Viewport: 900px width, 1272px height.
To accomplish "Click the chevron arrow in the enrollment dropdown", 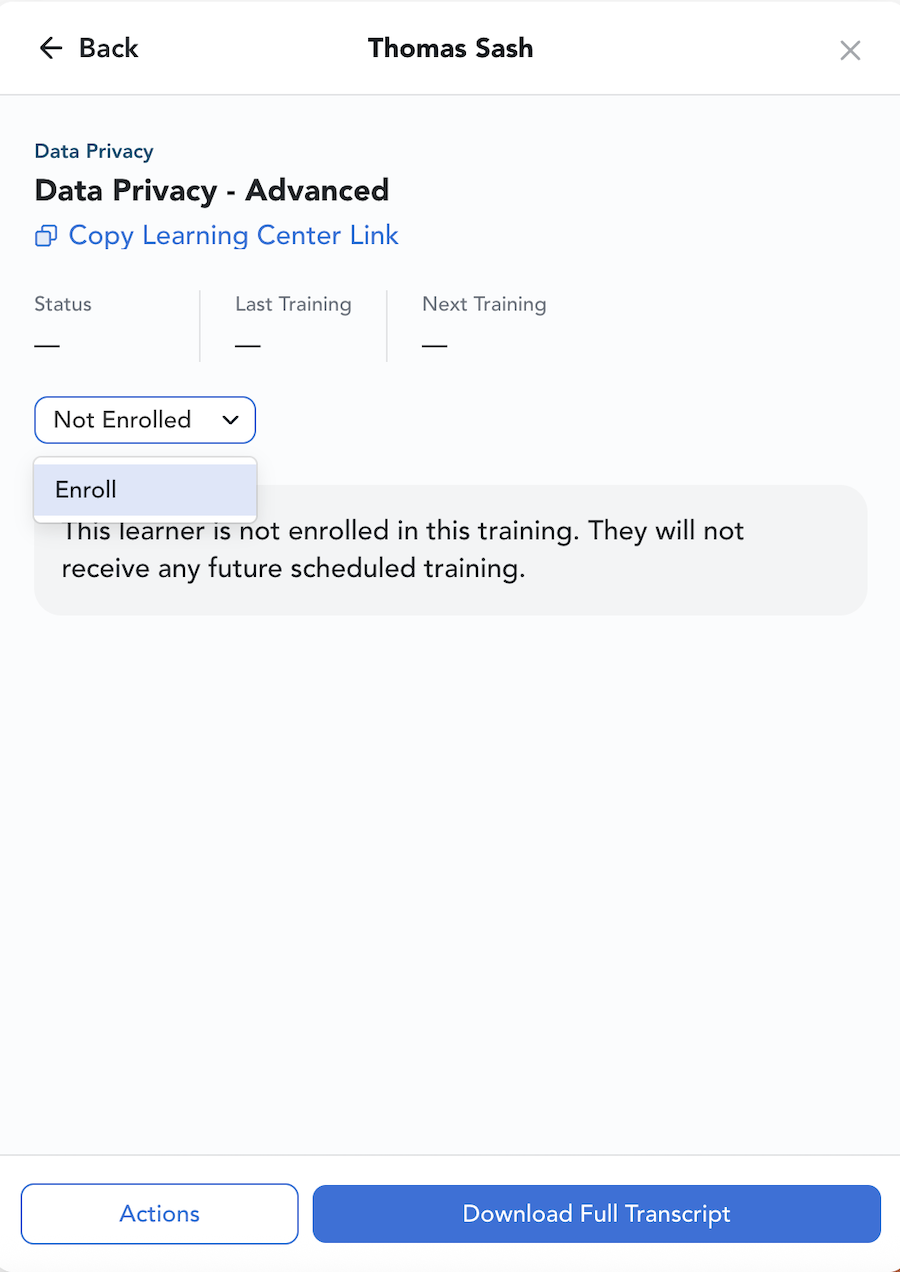I will pyautogui.click(x=231, y=420).
